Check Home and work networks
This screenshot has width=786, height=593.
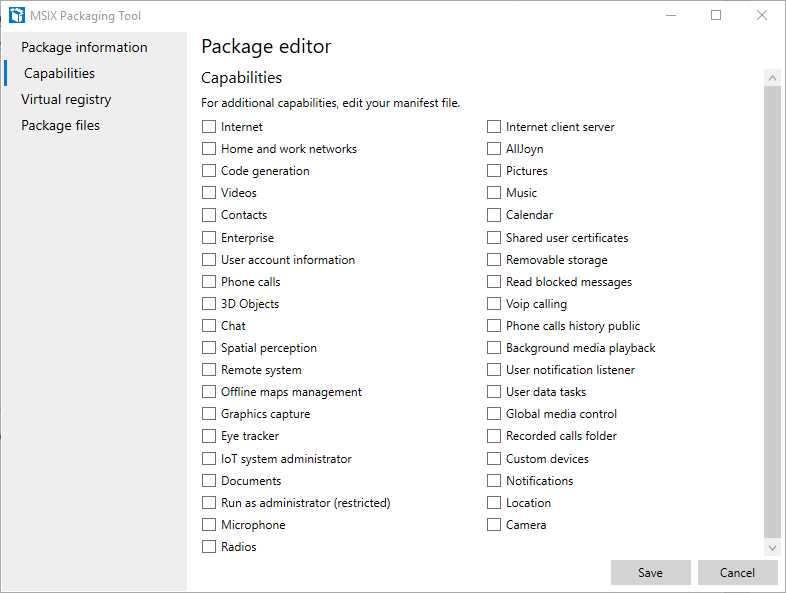pyautogui.click(x=209, y=148)
